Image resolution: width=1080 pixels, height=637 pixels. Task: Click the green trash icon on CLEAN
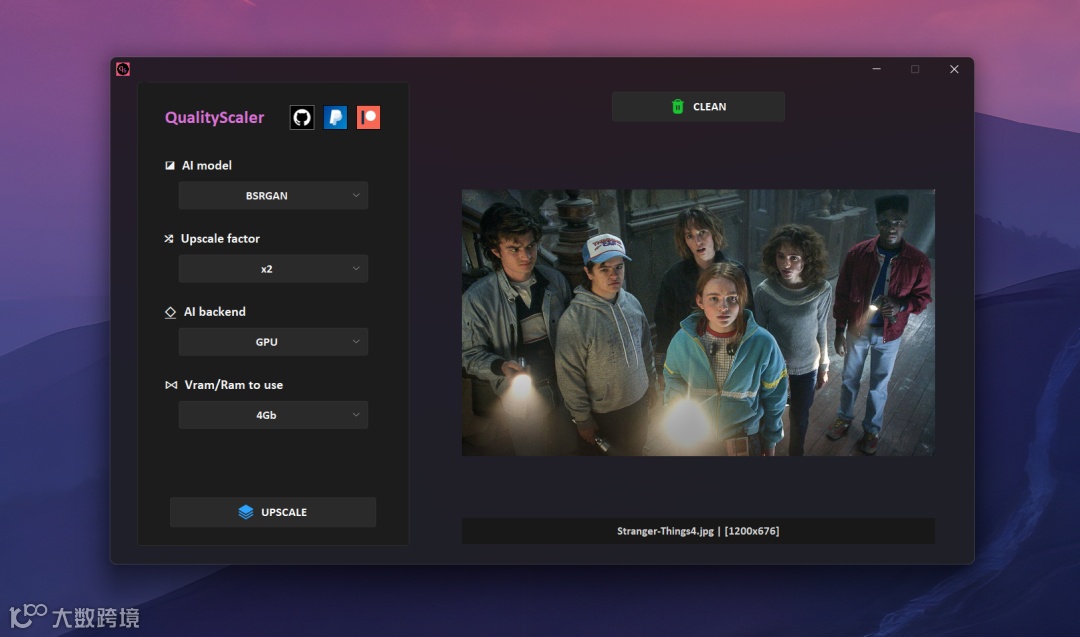pos(678,107)
